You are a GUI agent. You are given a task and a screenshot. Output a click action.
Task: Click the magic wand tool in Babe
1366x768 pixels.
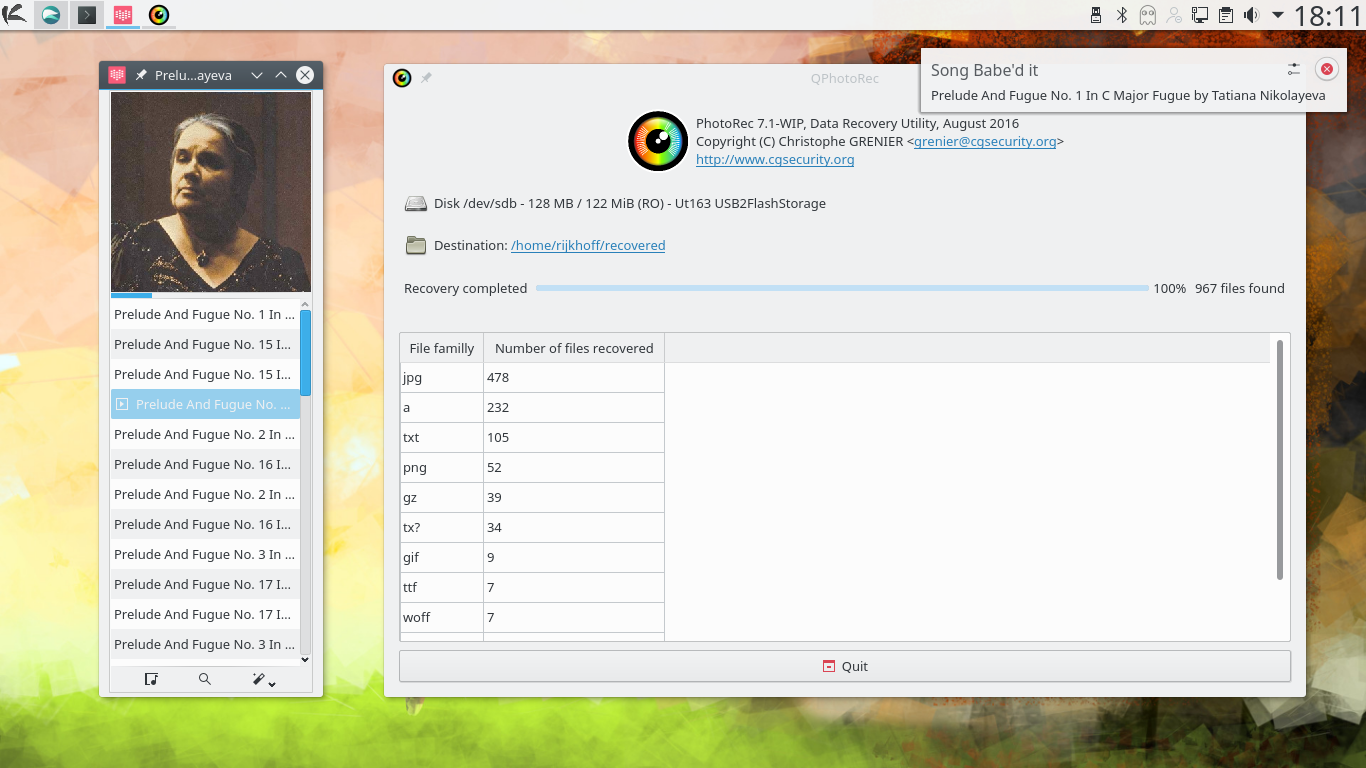258,679
